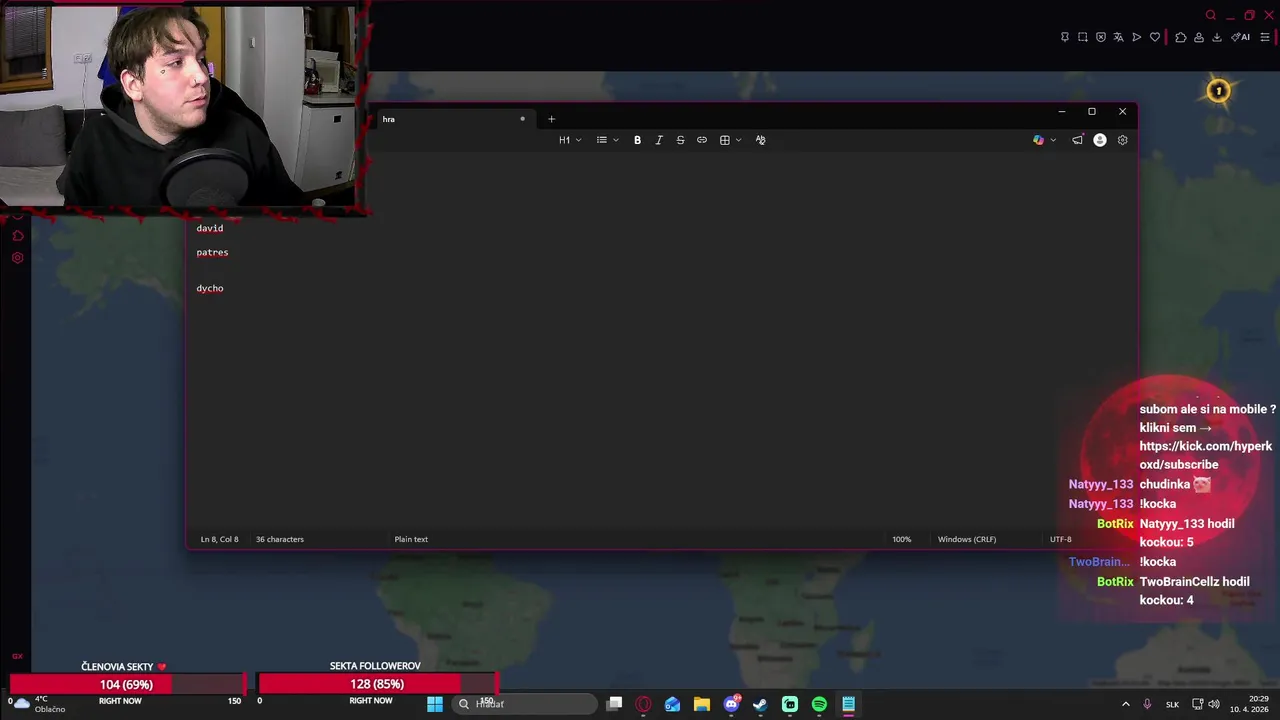This screenshot has height=720, width=1280.
Task: Open Opera GX from taskbar
Action: click(x=644, y=704)
